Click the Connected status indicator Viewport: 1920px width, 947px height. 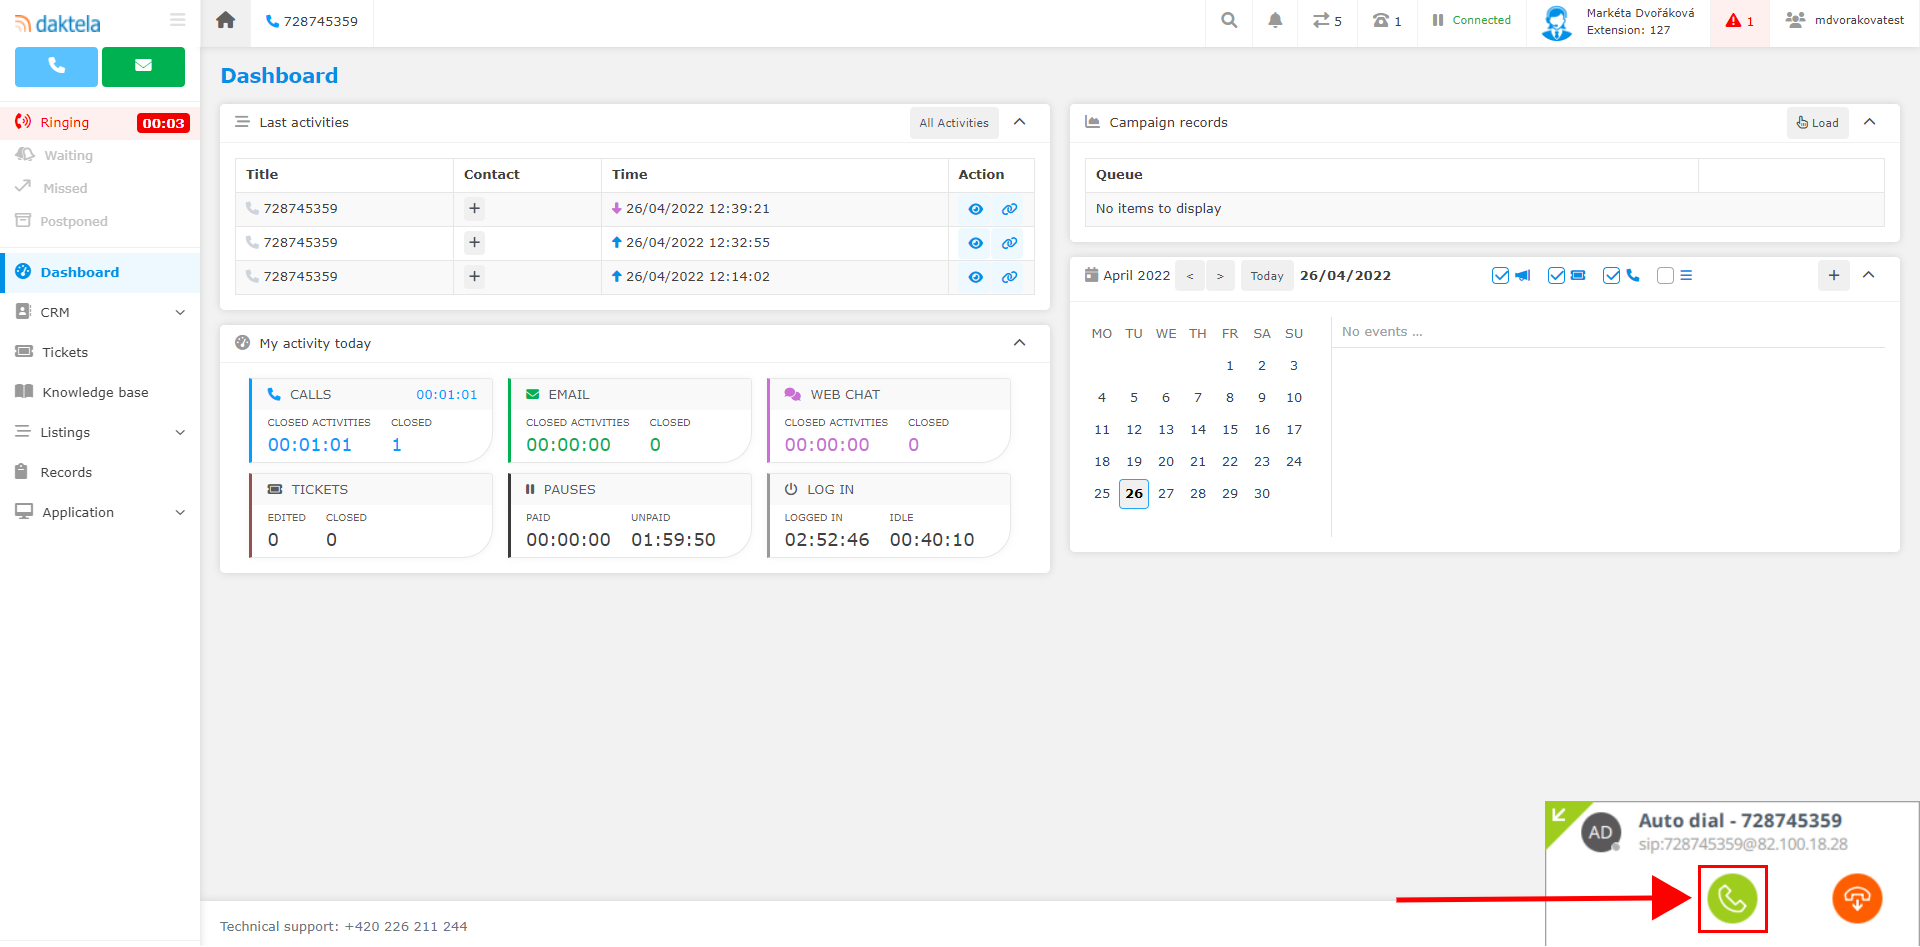point(1470,20)
